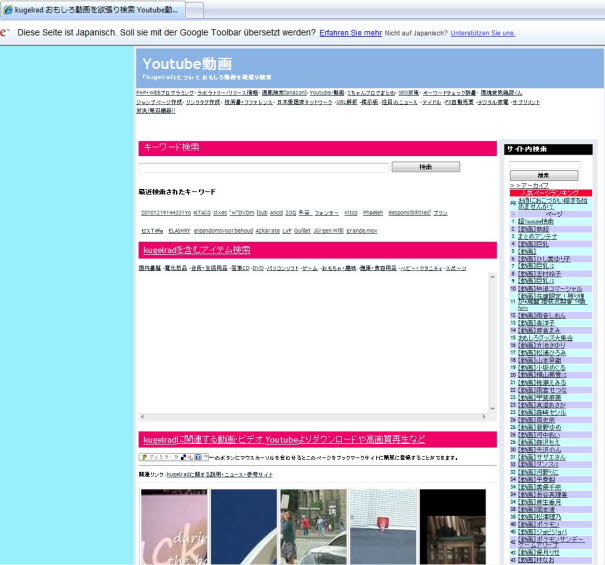605x565 pixels.
Task: Open recent keyword 'フェンダー'
Action: pos(326,213)
